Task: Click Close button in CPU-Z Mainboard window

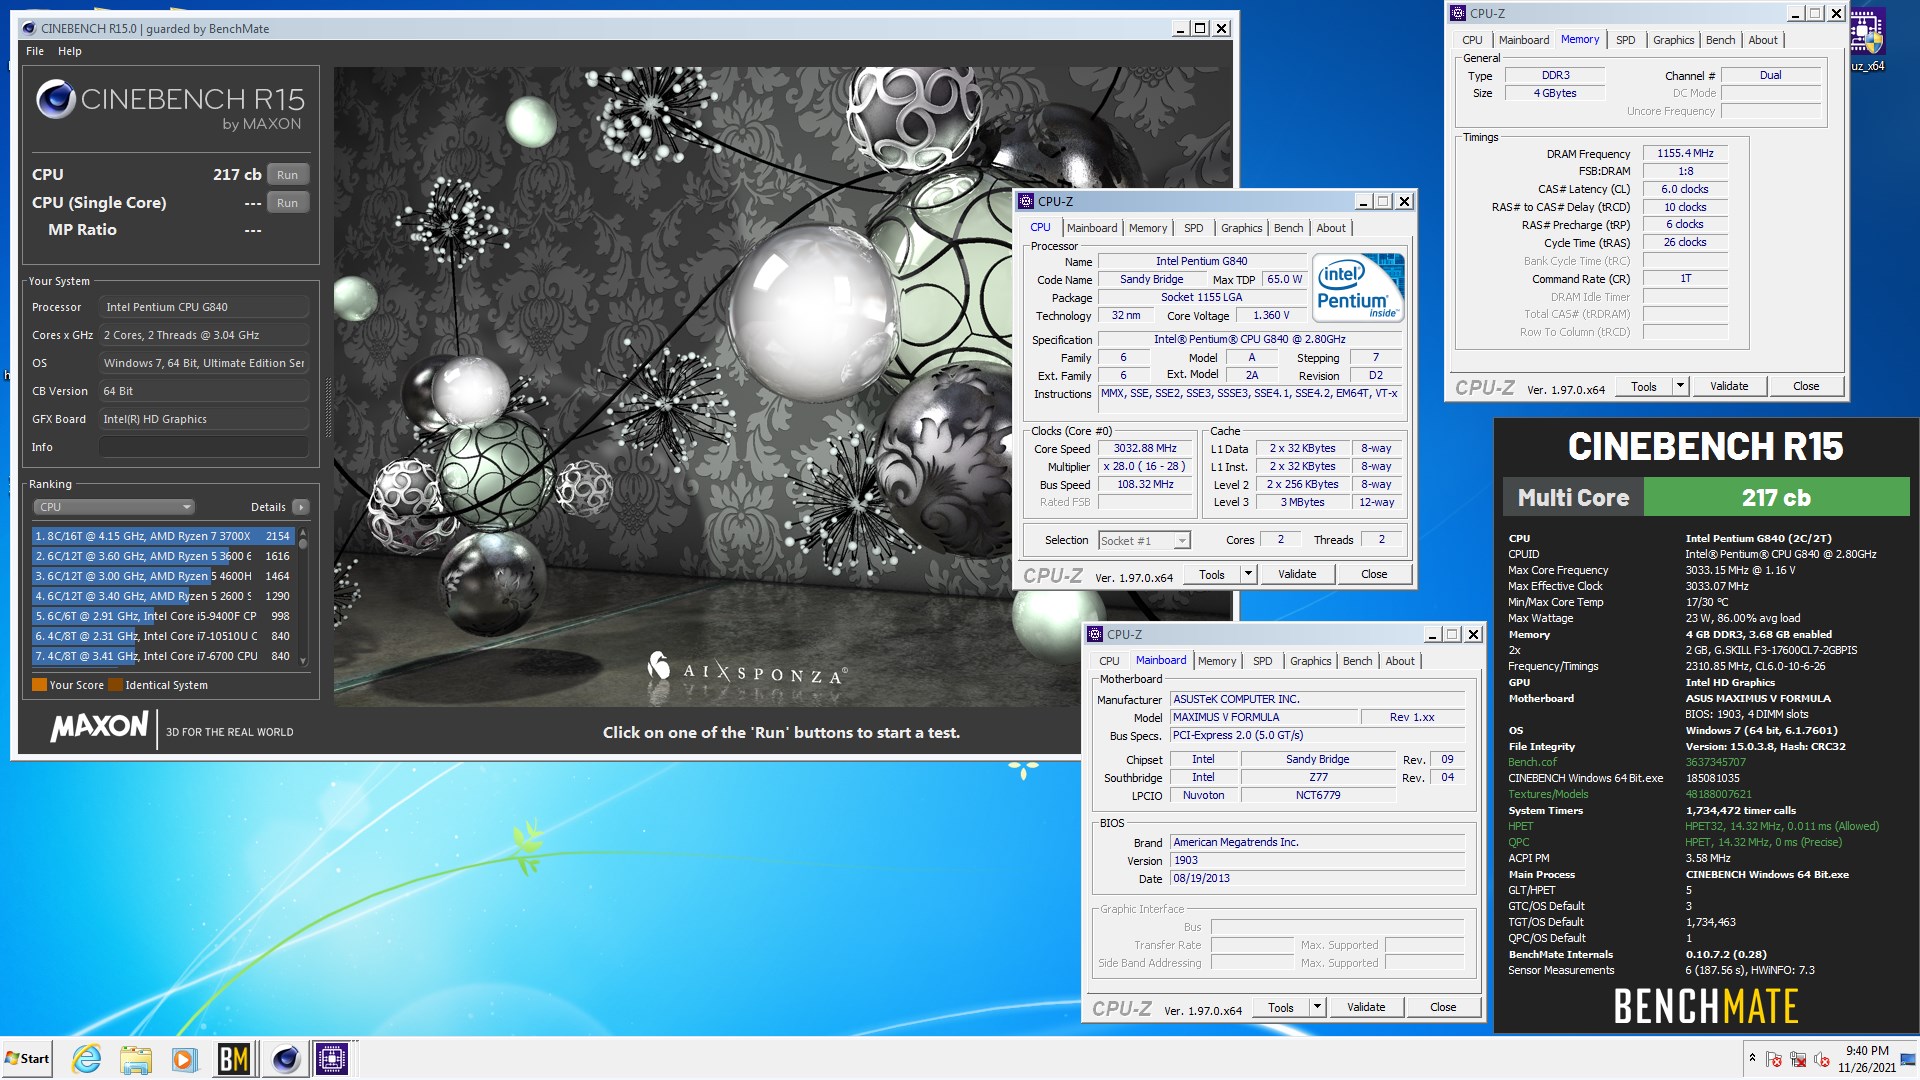Action: point(1443,1007)
